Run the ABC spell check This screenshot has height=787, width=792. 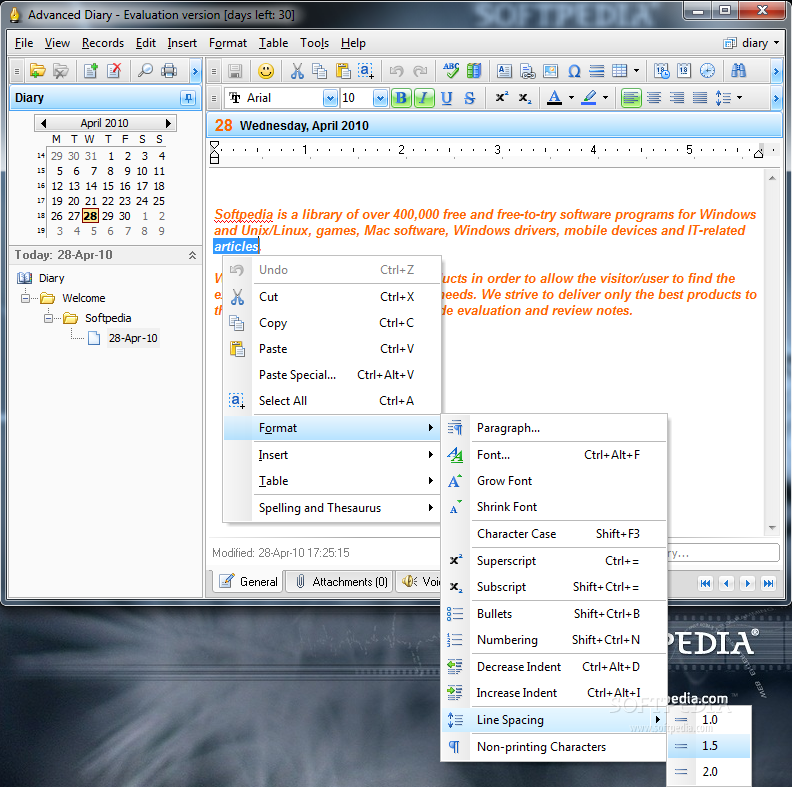pyautogui.click(x=451, y=71)
